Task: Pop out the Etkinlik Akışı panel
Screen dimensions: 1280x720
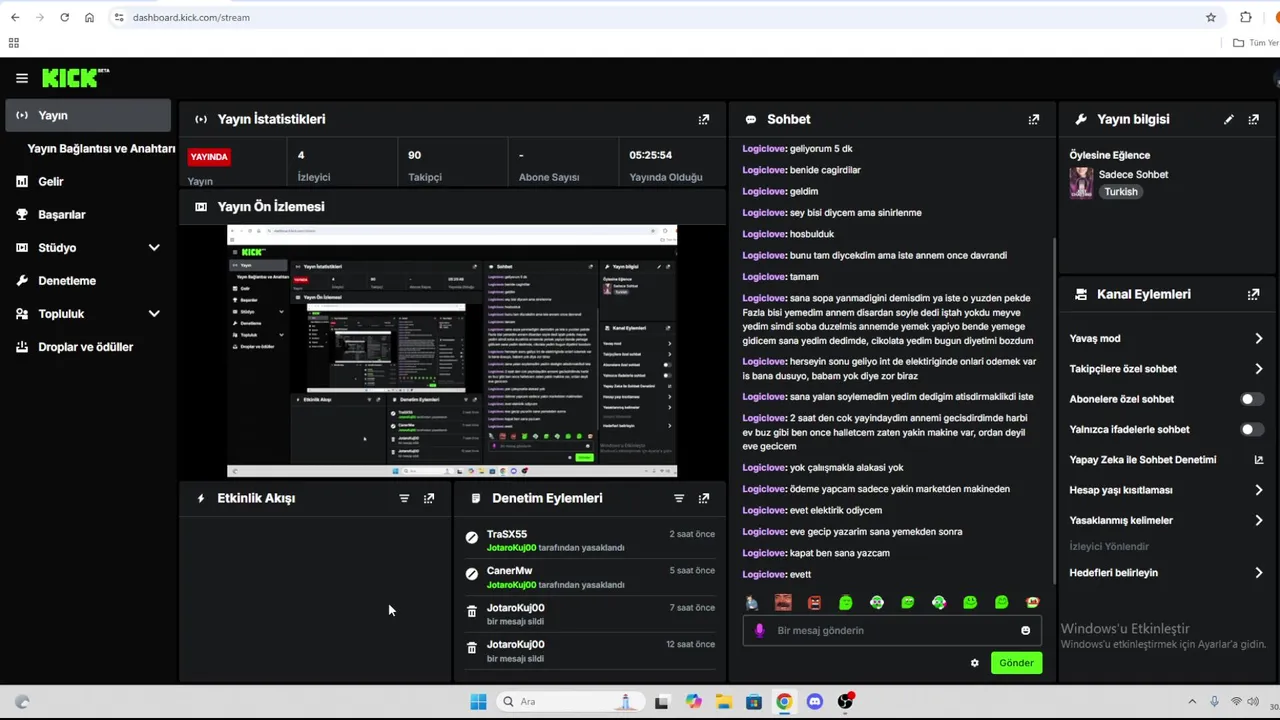Action: 429,498
